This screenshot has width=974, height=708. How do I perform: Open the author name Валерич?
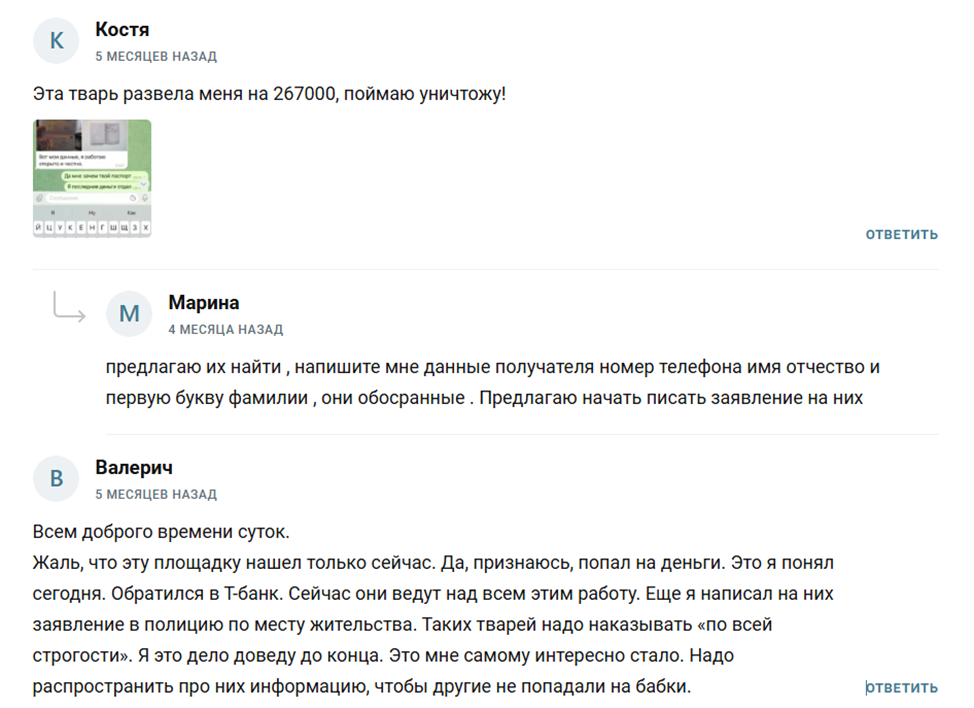click(134, 468)
